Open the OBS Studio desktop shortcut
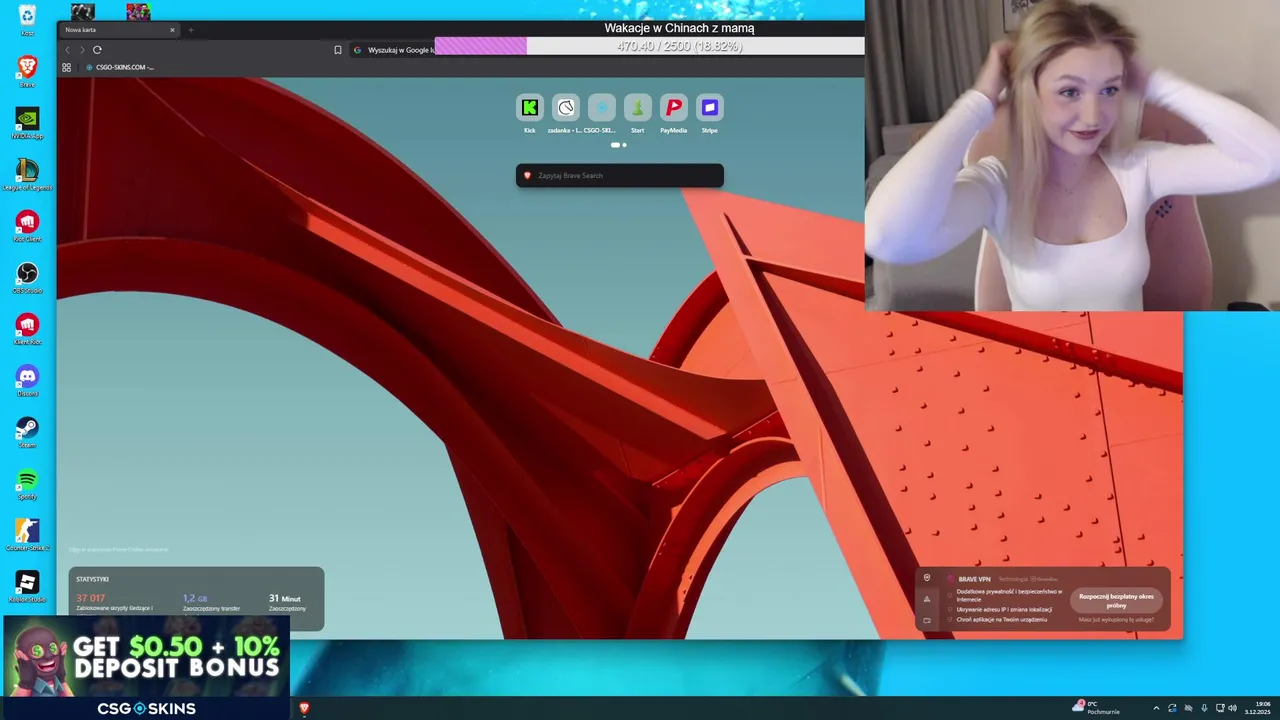1280x720 pixels. [x=27, y=277]
